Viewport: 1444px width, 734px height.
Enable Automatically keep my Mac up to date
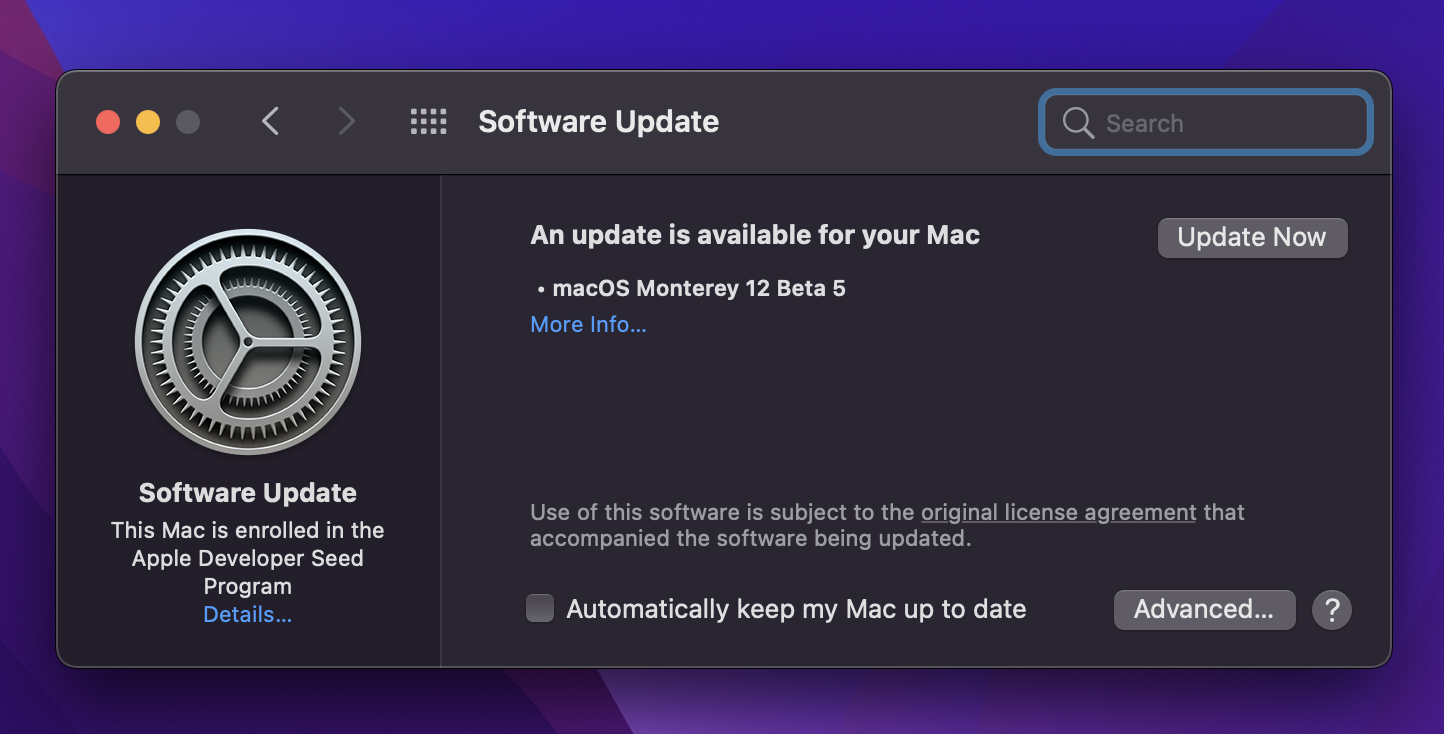[540, 609]
